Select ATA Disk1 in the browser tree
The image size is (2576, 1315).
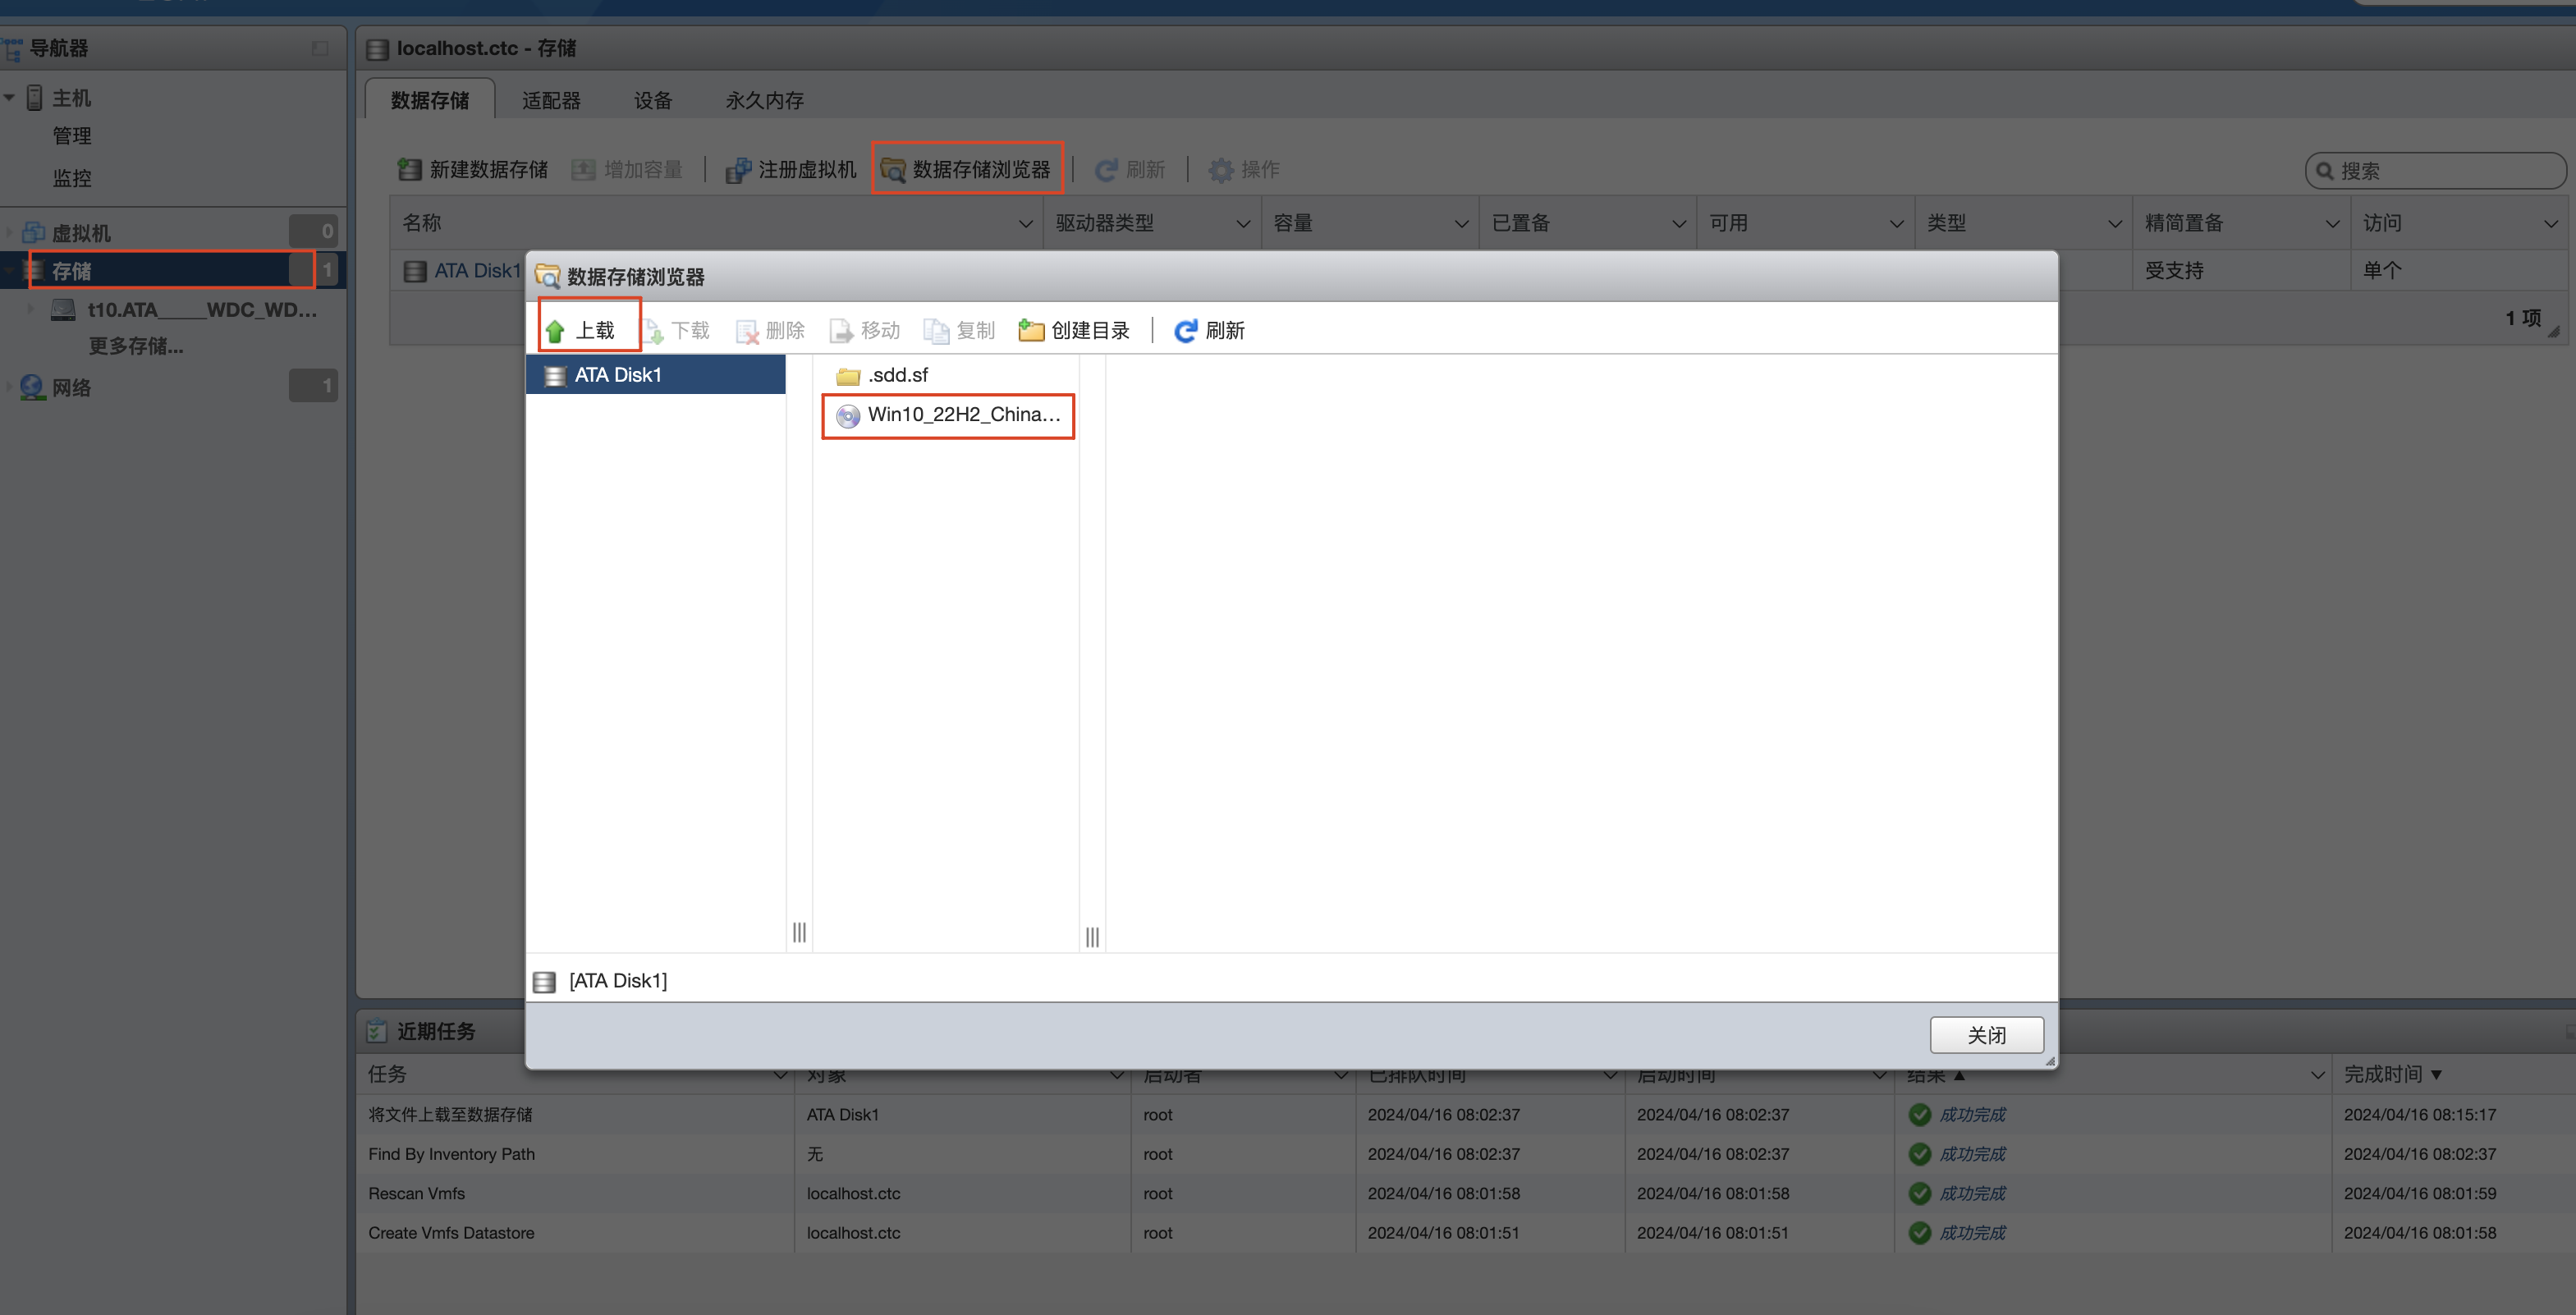coord(617,375)
